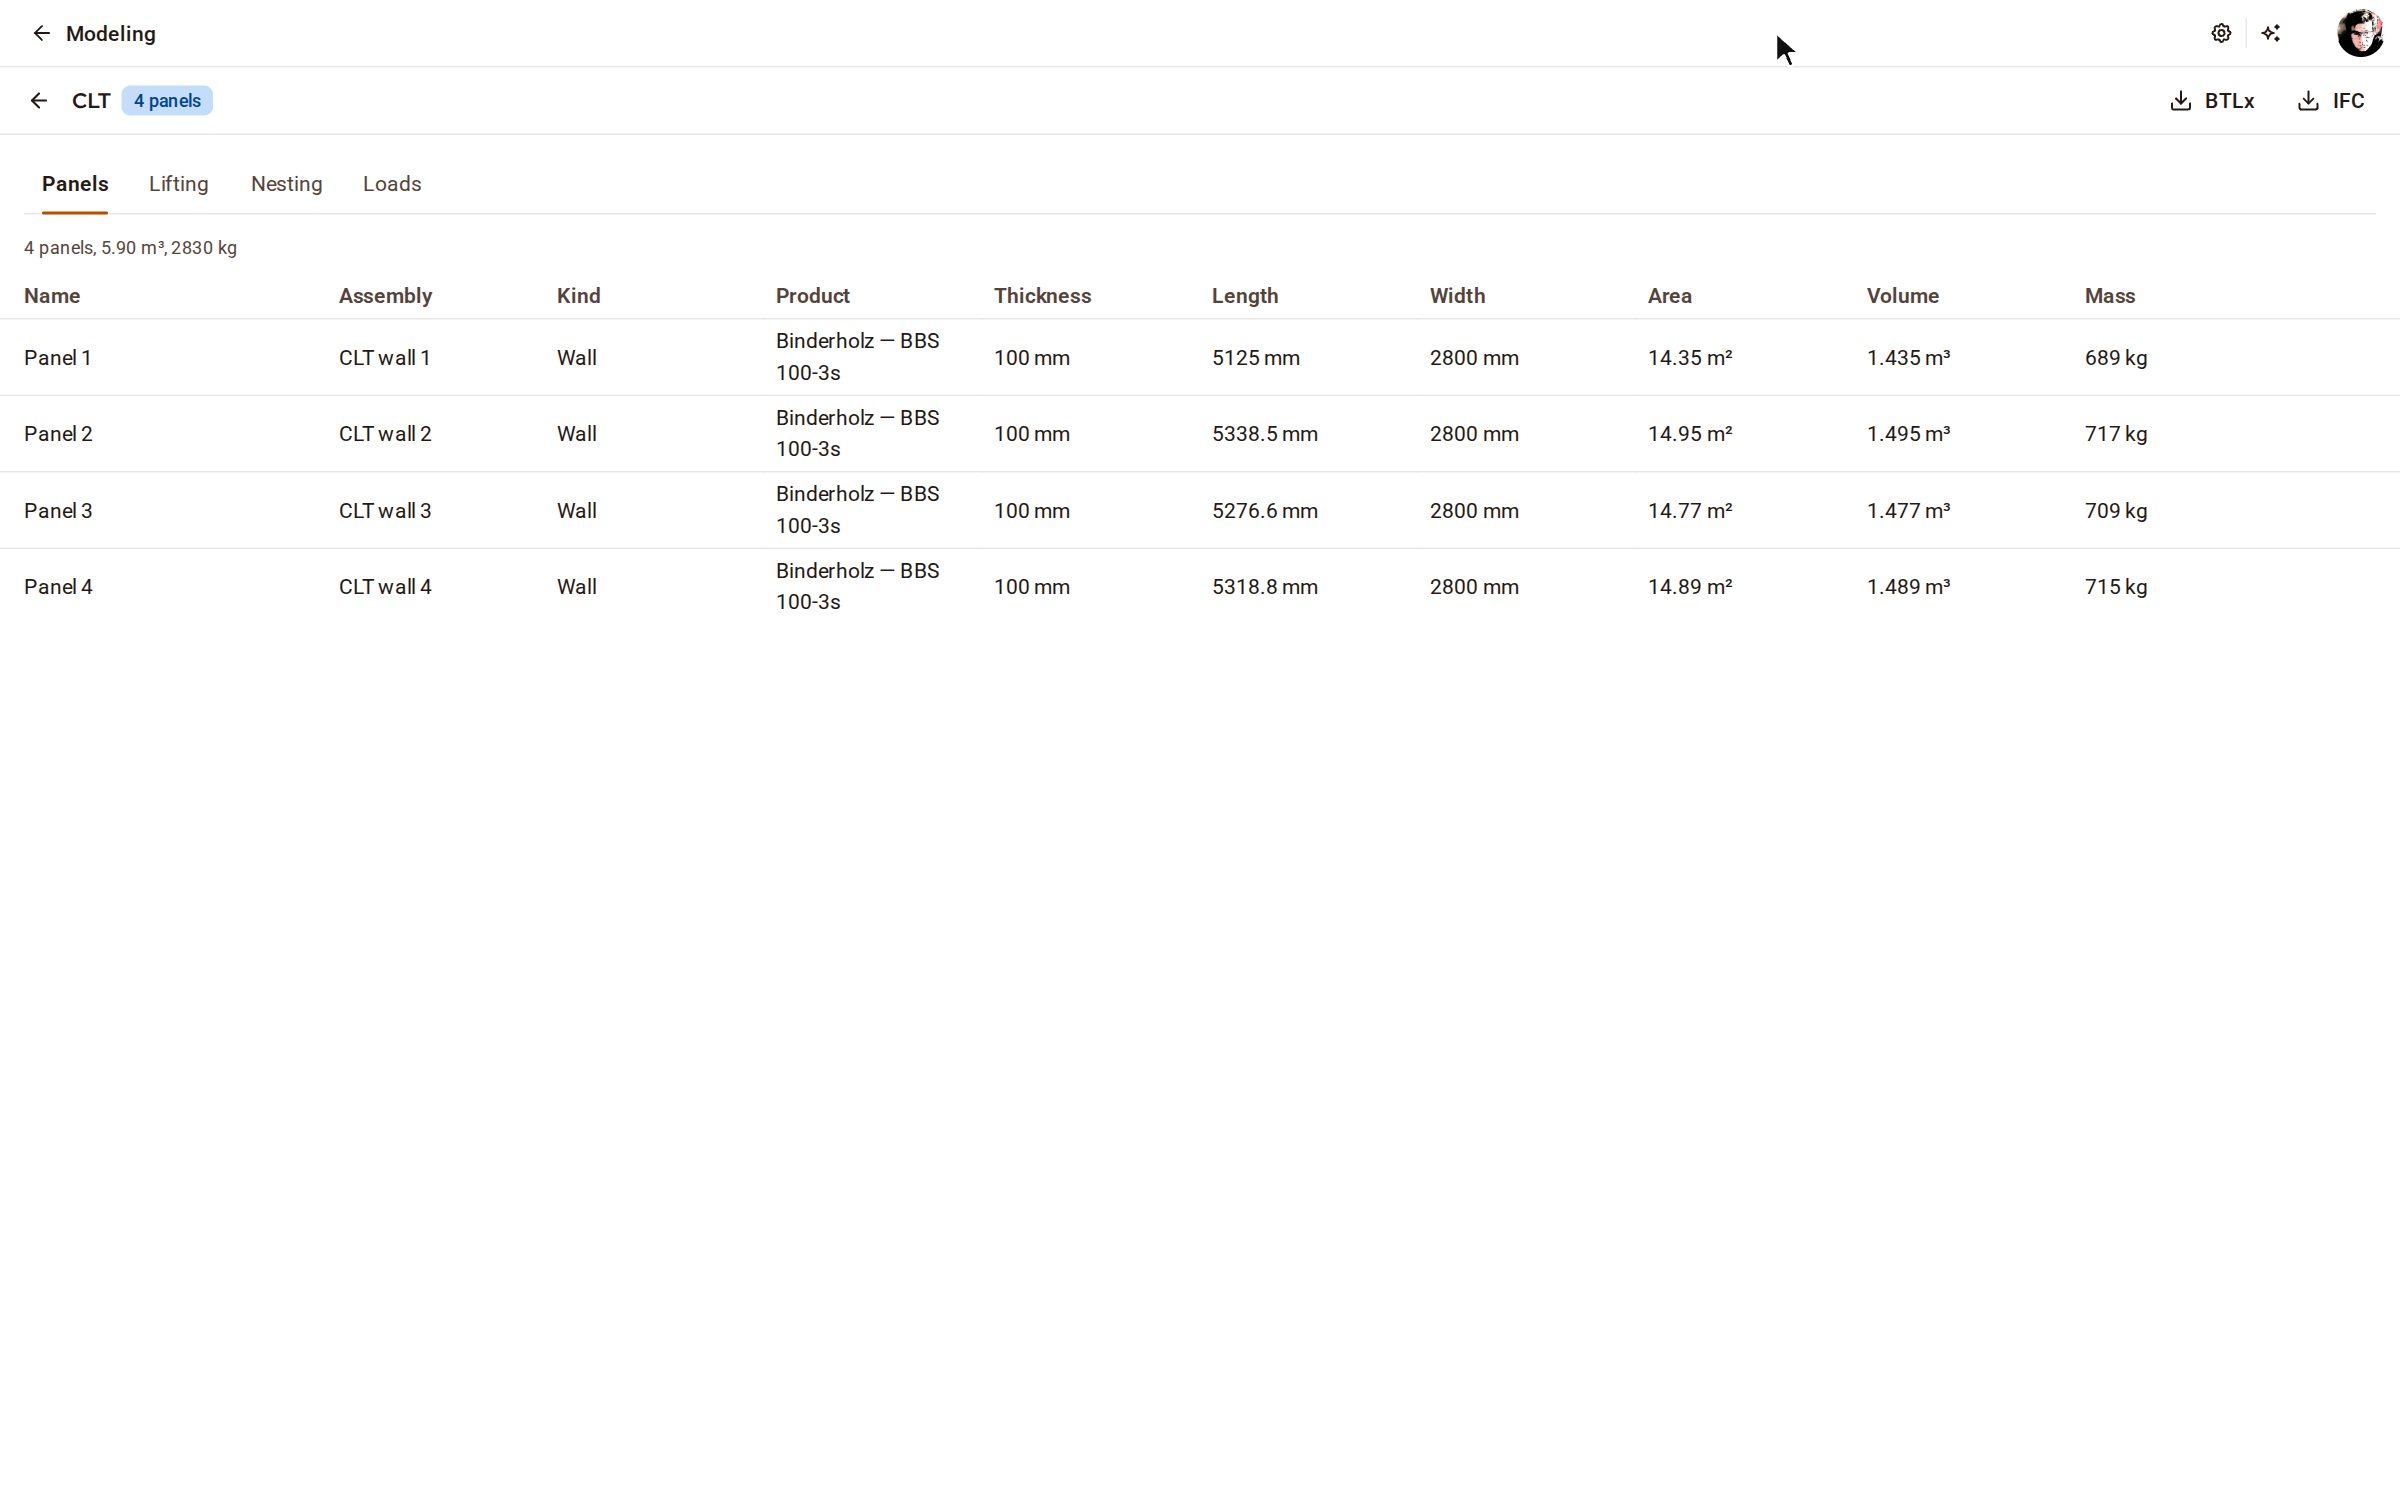2400x1500 pixels.
Task: Click the Area column header
Action: (1670, 296)
